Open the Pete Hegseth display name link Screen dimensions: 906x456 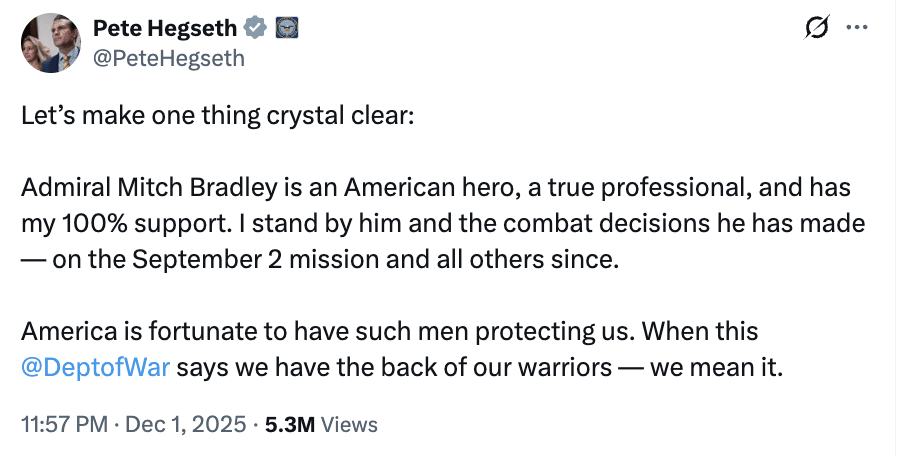pos(164,30)
